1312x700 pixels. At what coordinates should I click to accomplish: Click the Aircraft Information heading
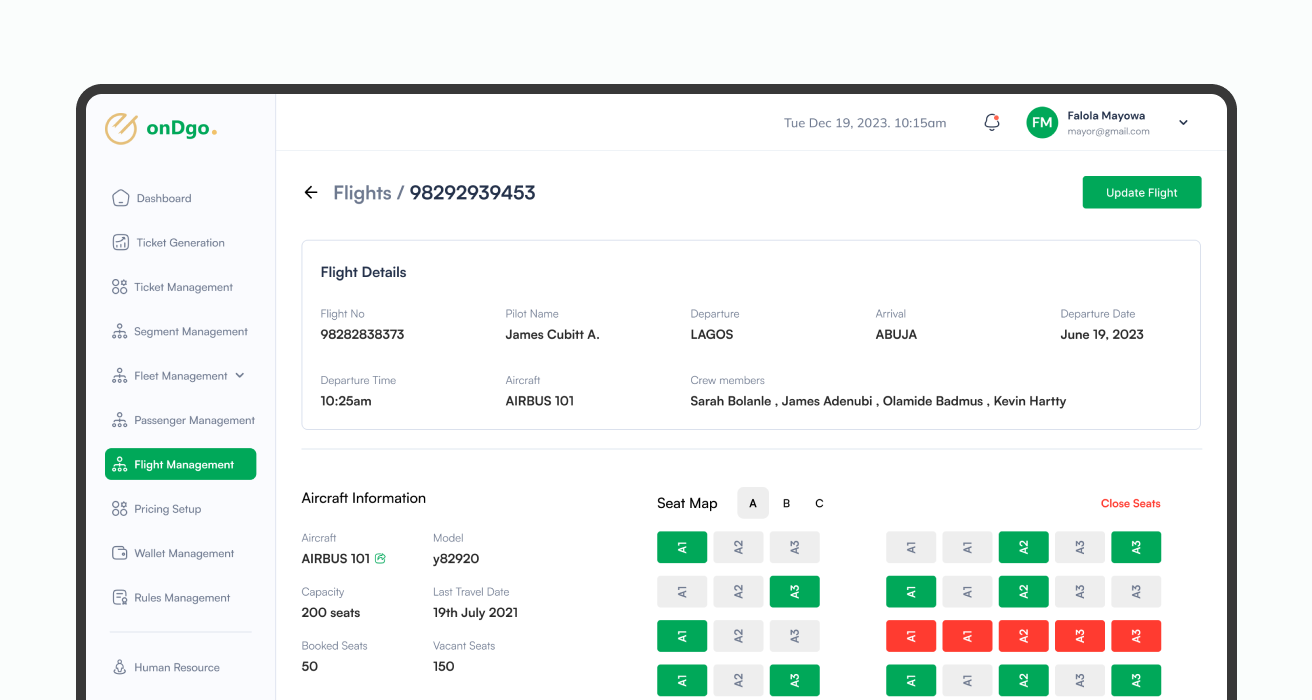pos(364,498)
